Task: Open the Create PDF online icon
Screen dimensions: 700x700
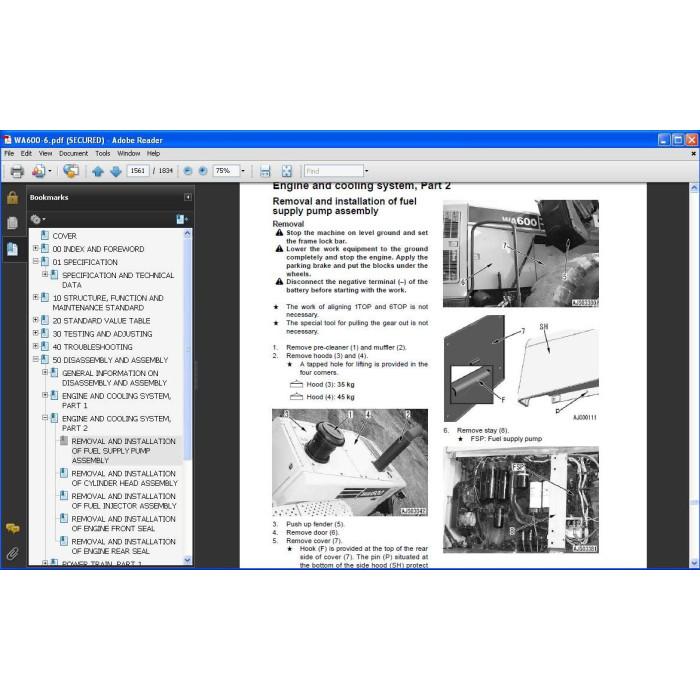Action: click(39, 171)
